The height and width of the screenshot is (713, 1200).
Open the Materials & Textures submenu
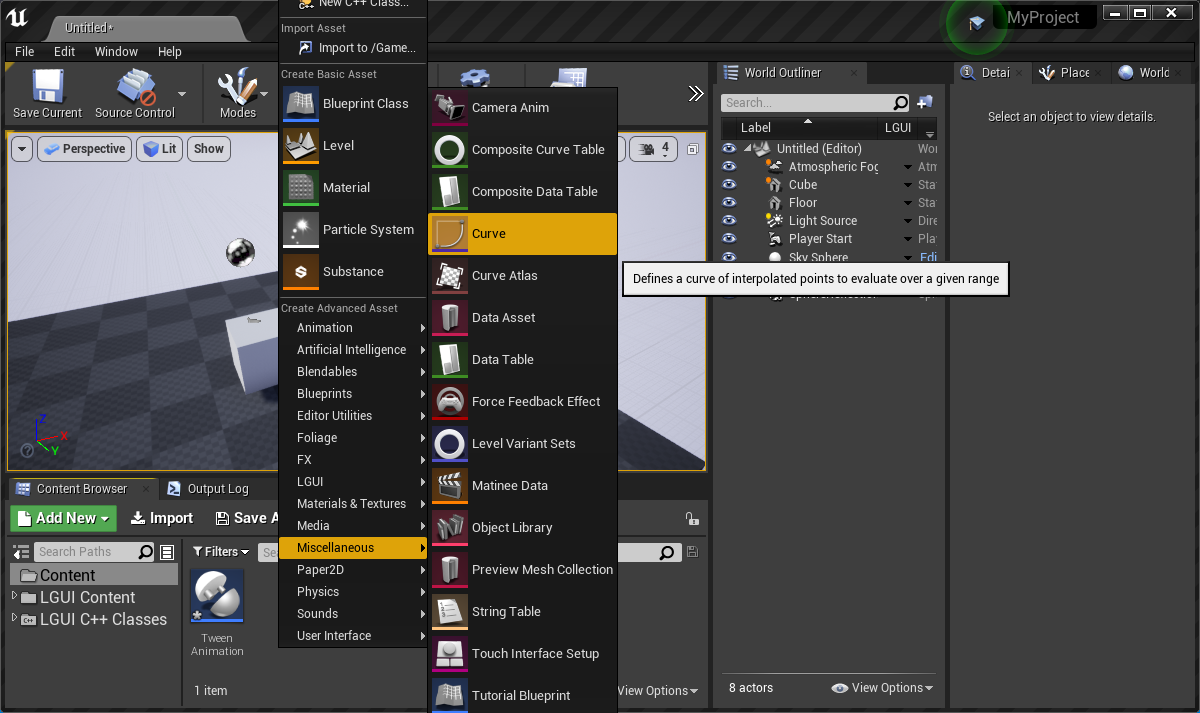coord(352,504)
